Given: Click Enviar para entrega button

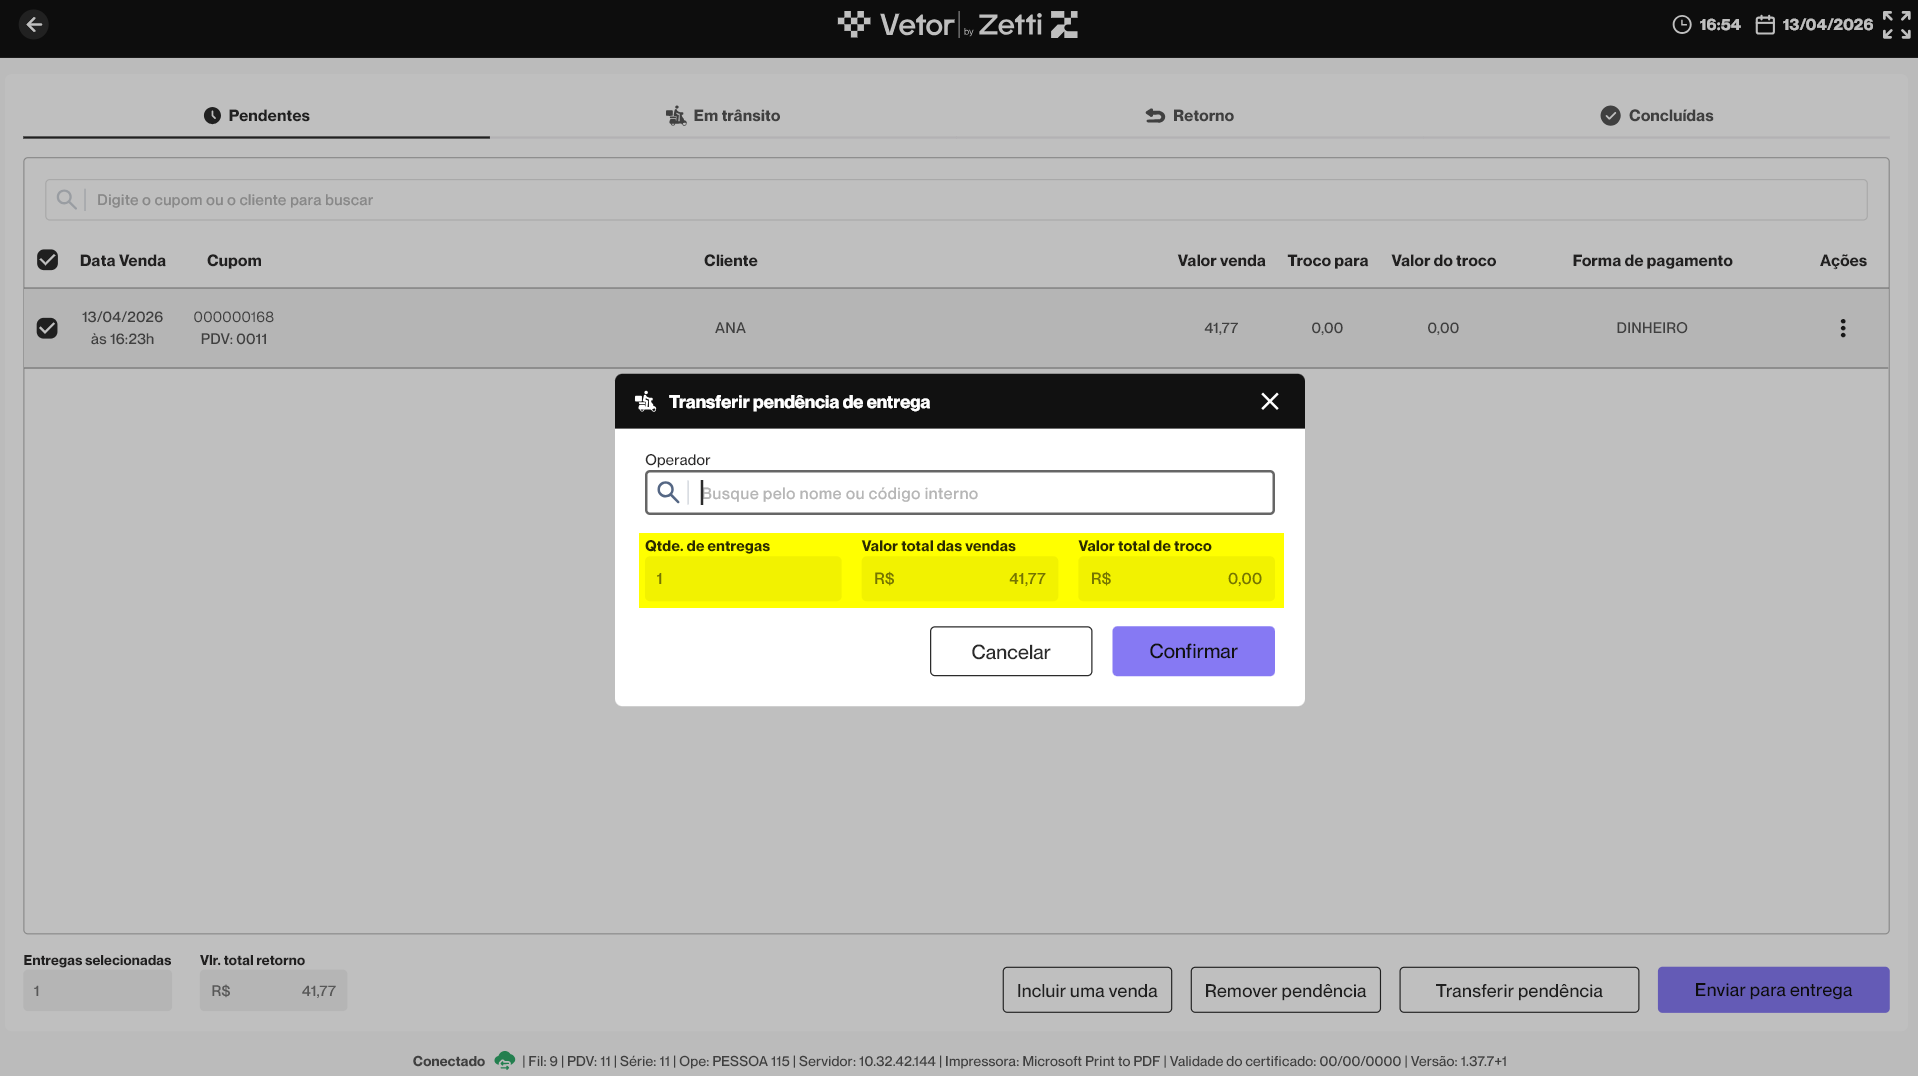Looking at the screenshot, I should 1773,989.
